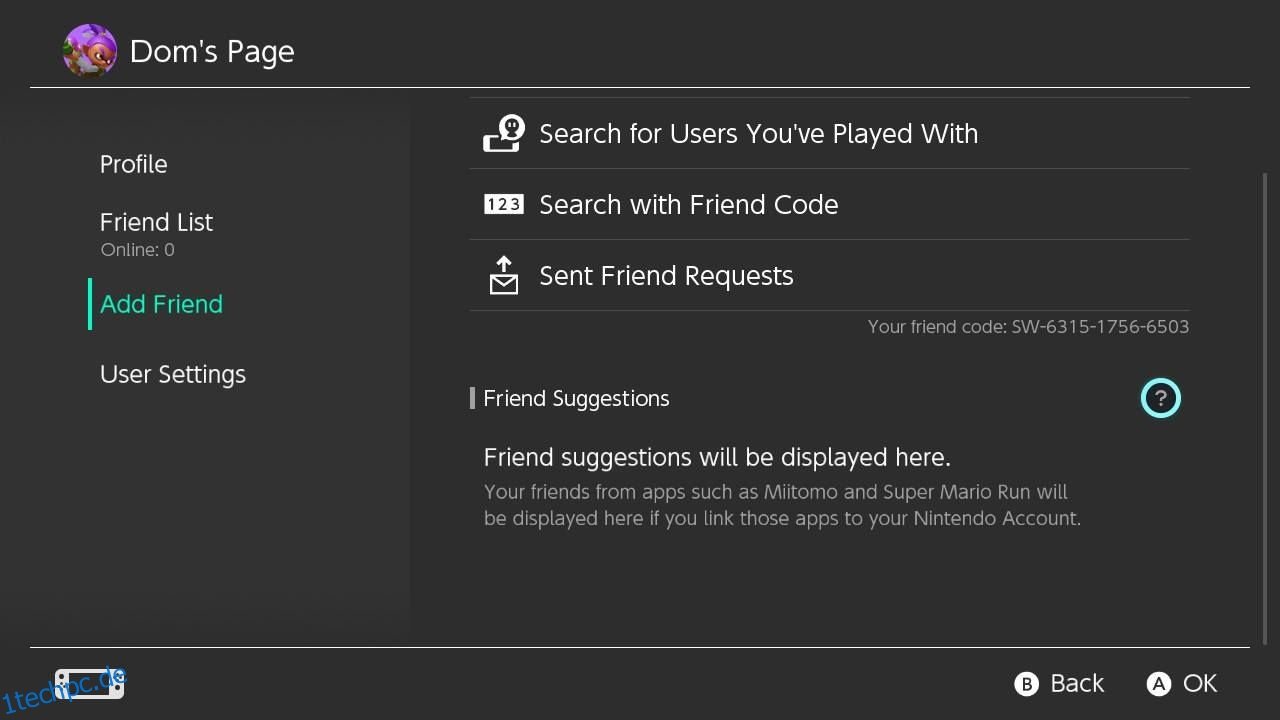Open User Settings section
This screenshot has width=1280, height=720.
[x=173, y=374]
